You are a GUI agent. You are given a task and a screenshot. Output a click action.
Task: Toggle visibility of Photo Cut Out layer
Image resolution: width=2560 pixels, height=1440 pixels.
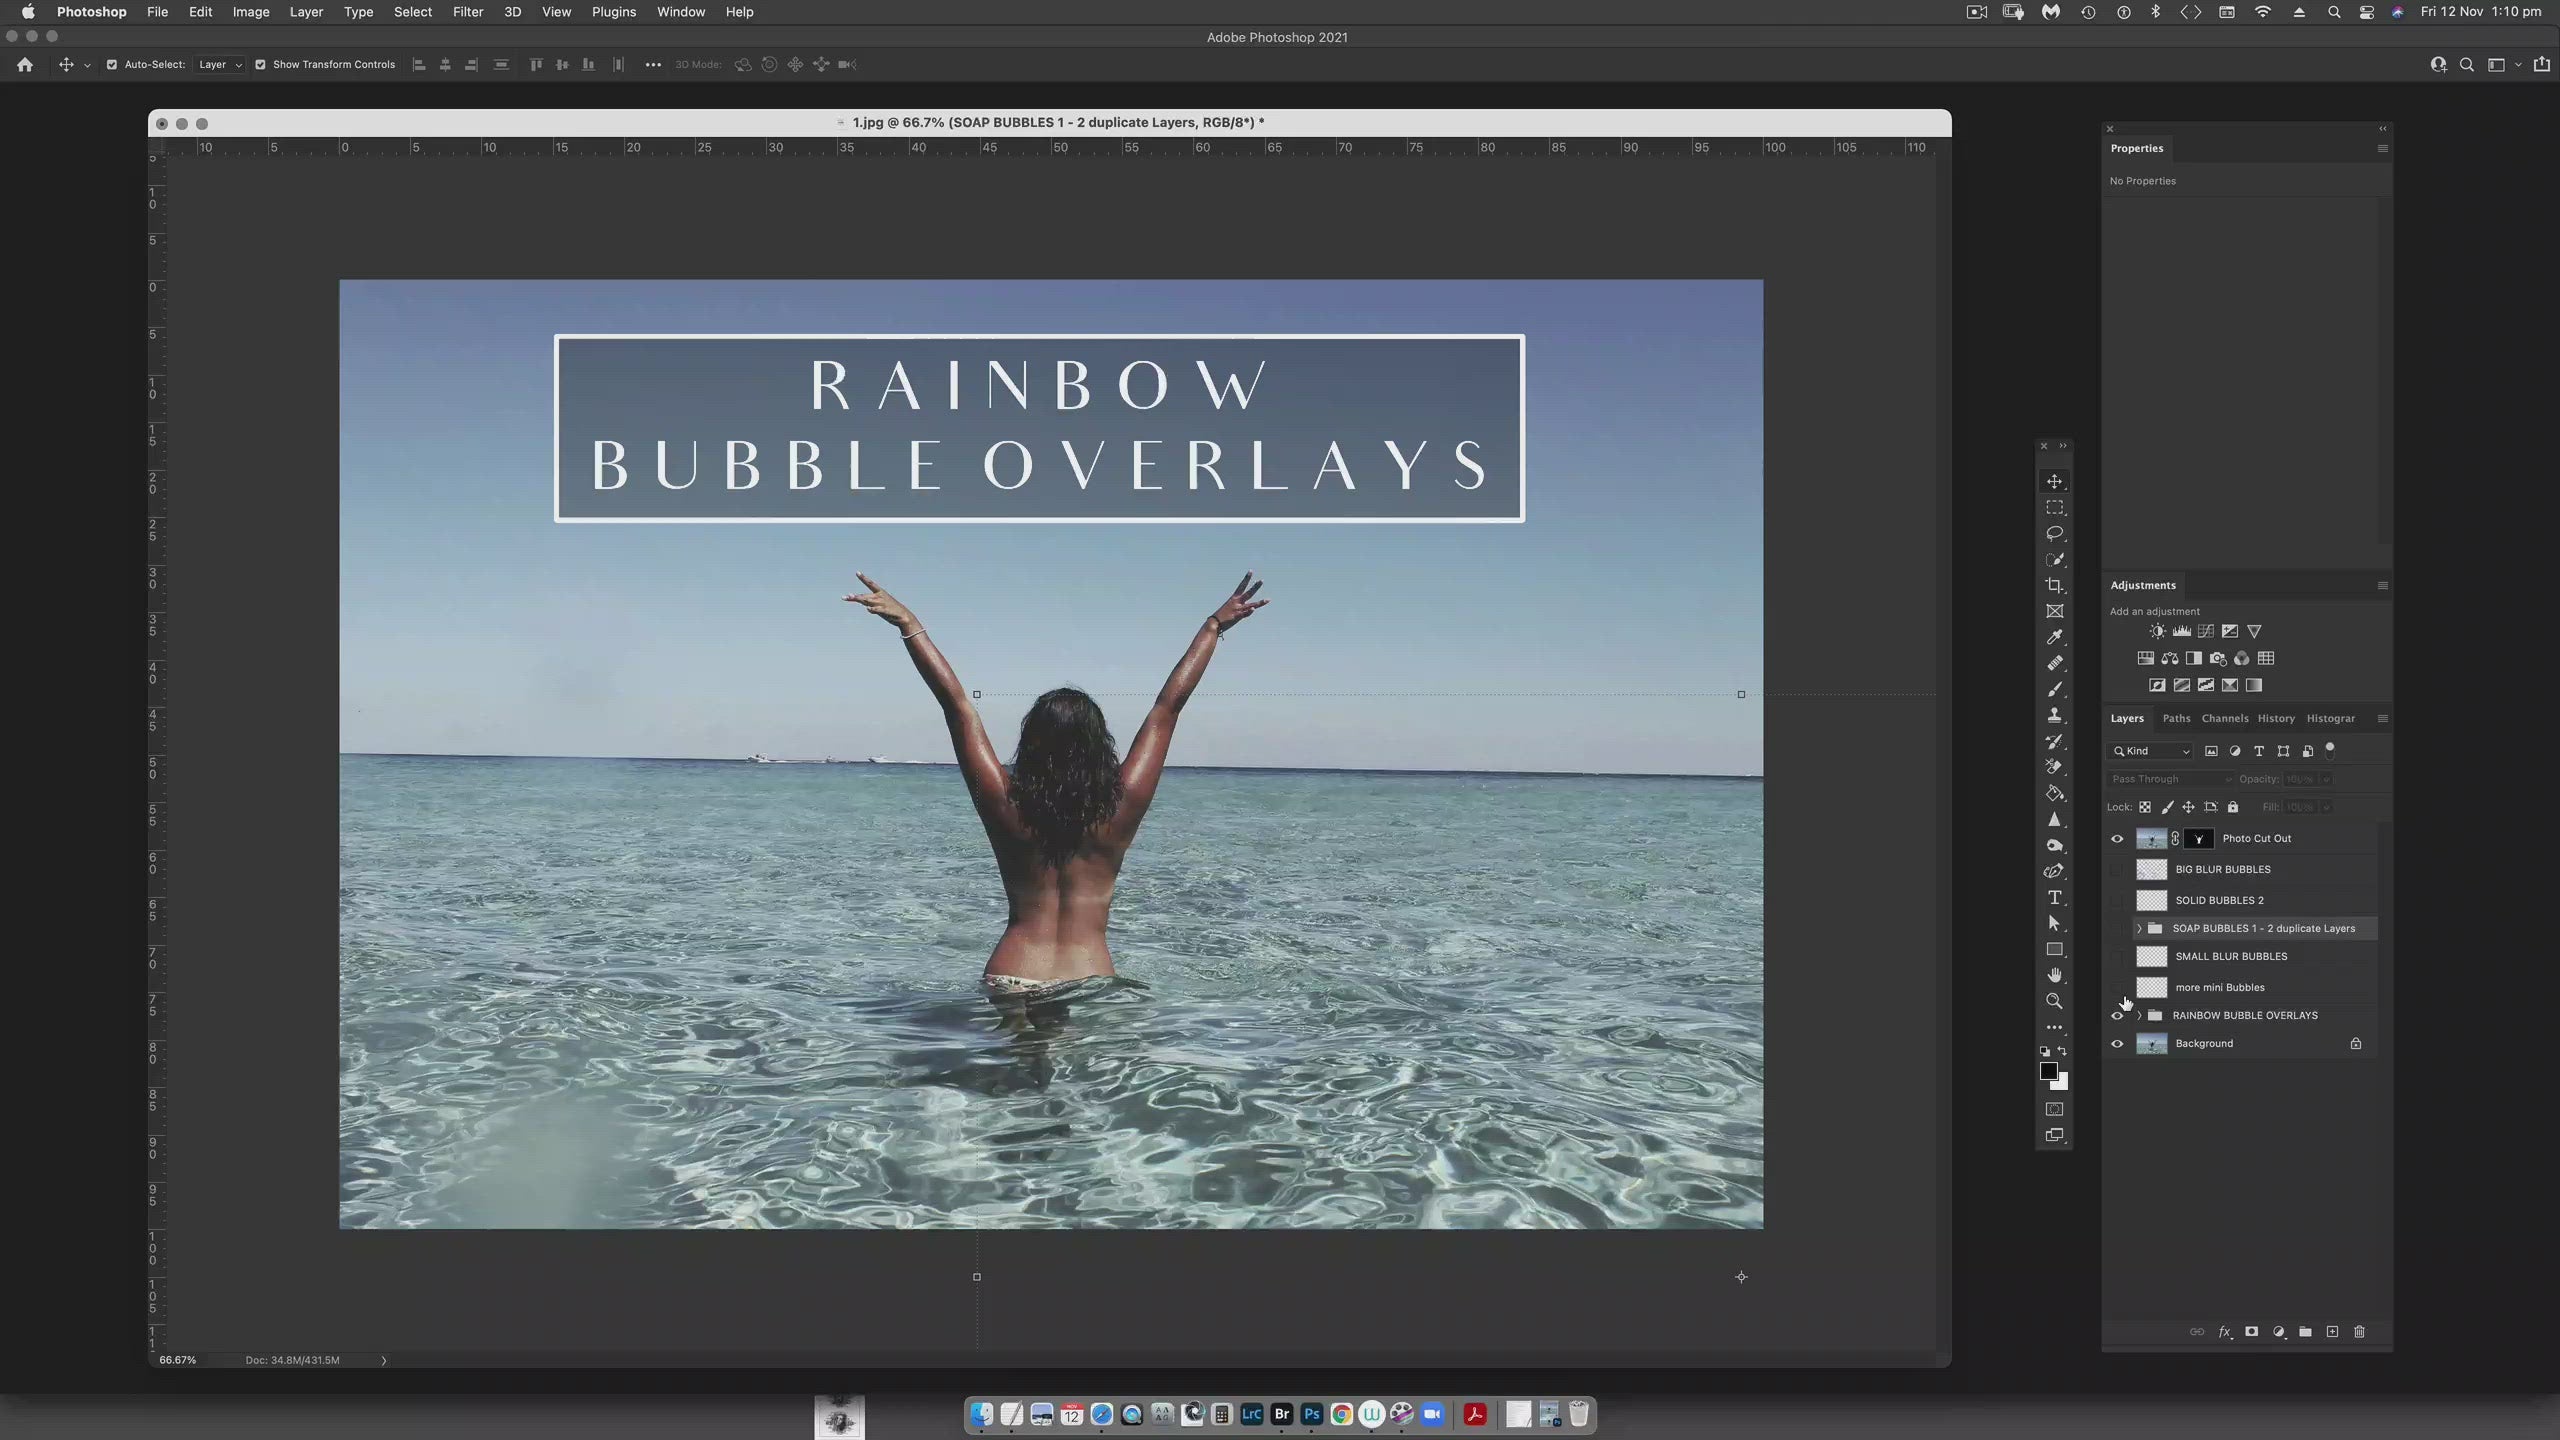tap(2118, 838)
